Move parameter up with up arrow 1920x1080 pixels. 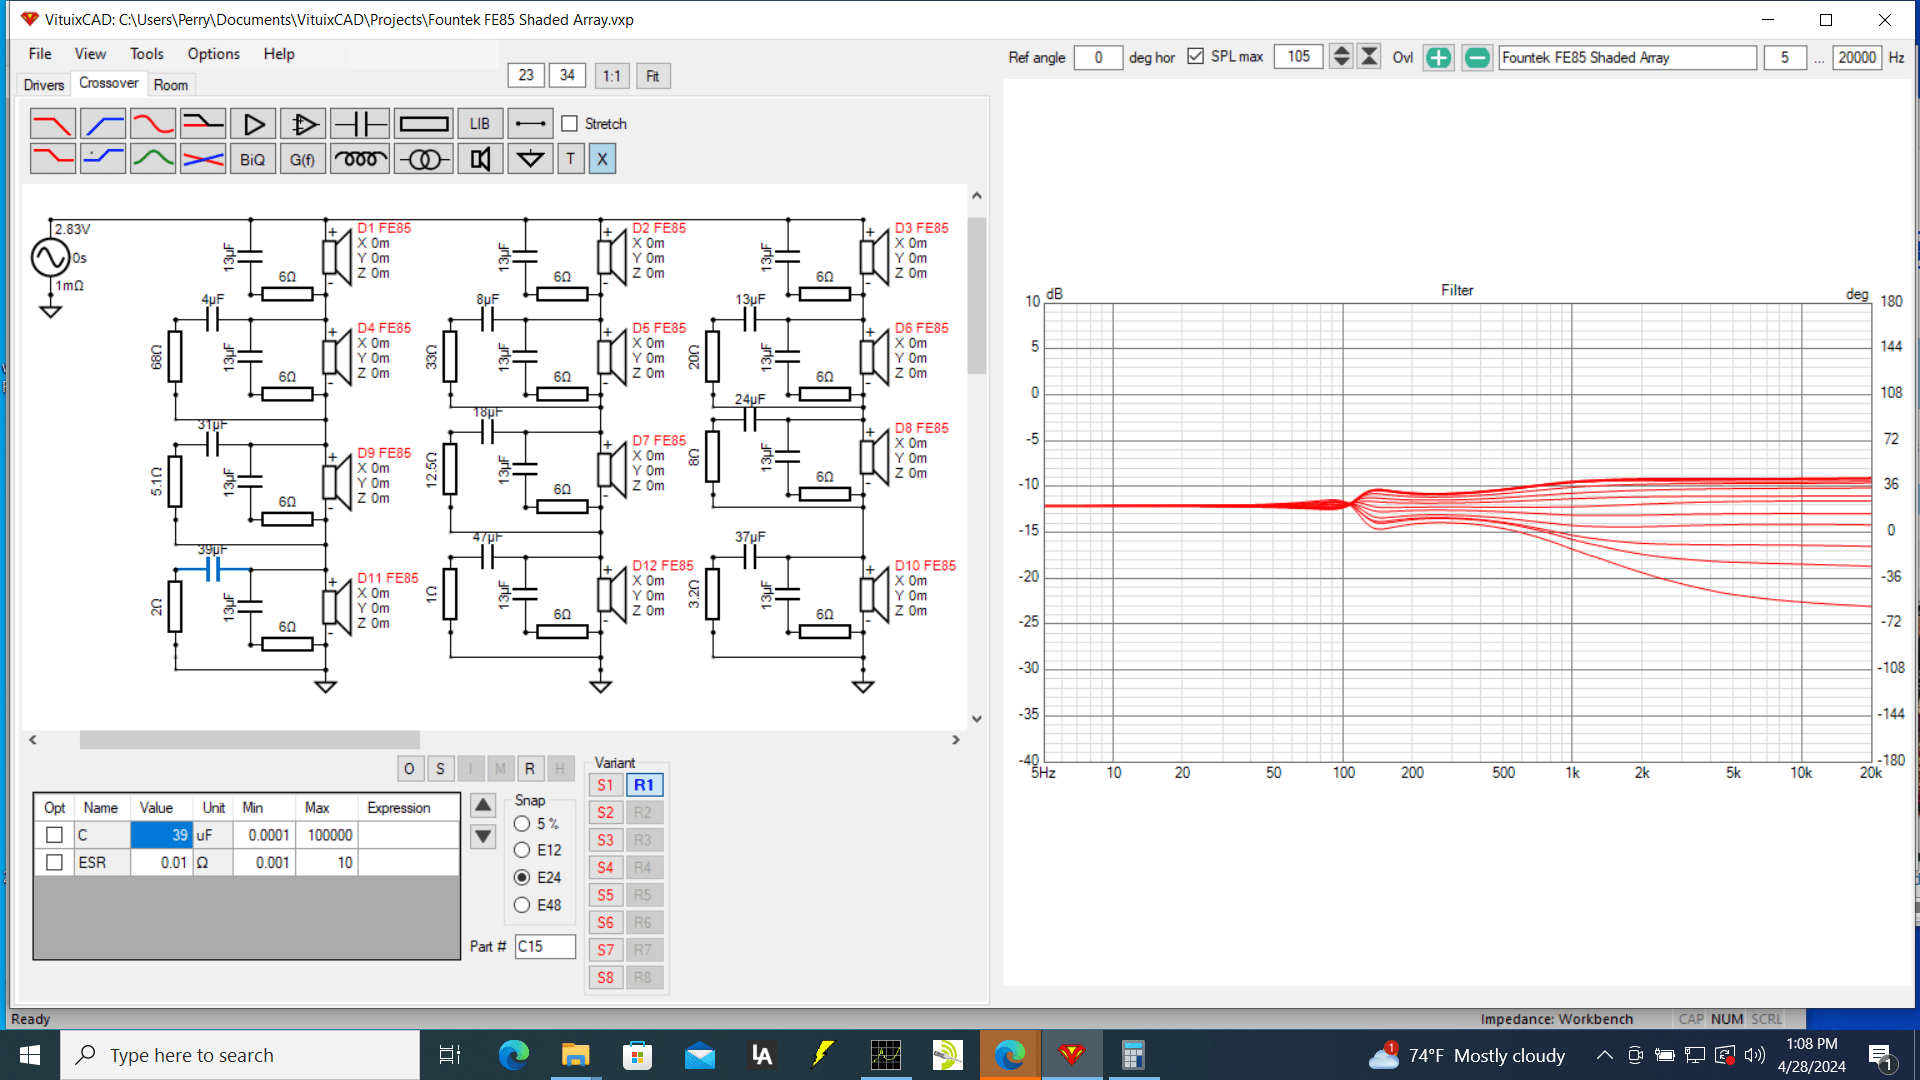click(483, 806)
